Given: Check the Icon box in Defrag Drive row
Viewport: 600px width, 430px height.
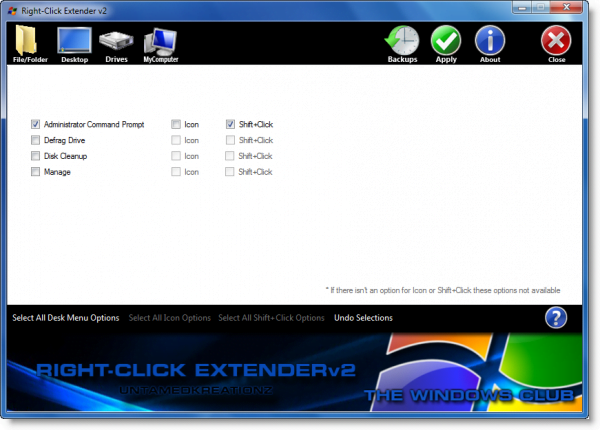Looking at the screenshot, I should click(176, 140).
